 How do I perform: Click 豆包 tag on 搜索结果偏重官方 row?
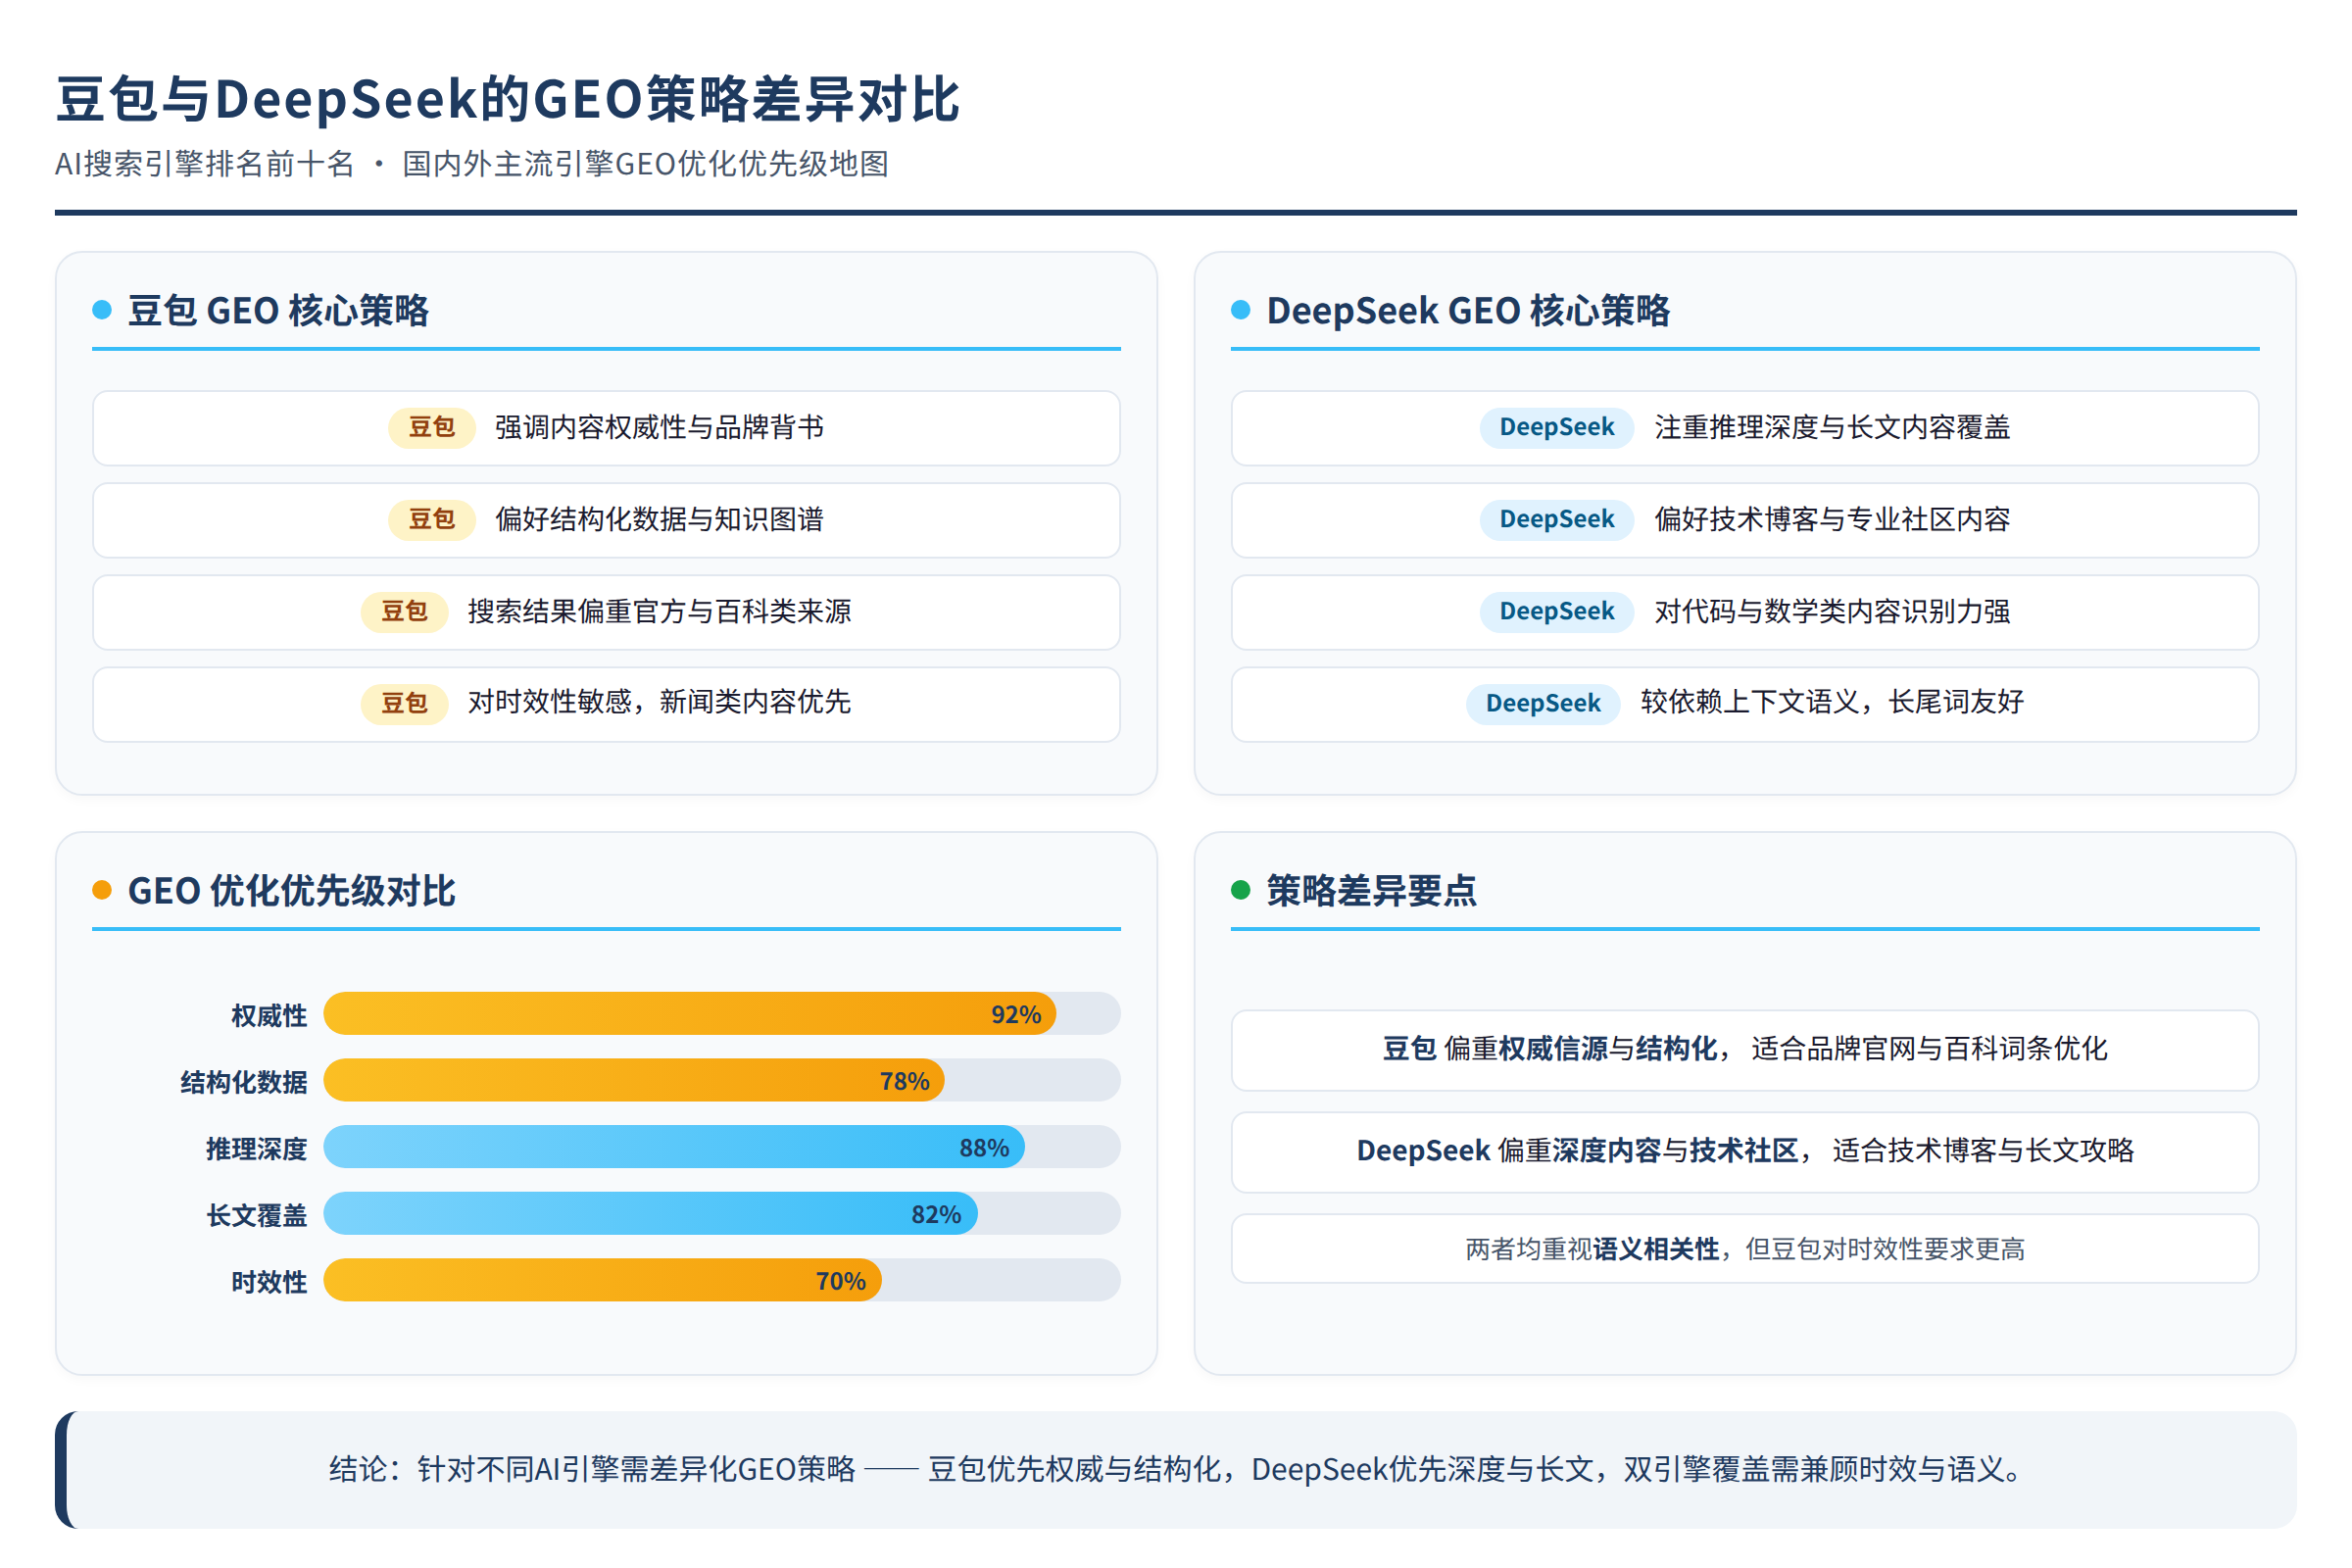point(404,612)
